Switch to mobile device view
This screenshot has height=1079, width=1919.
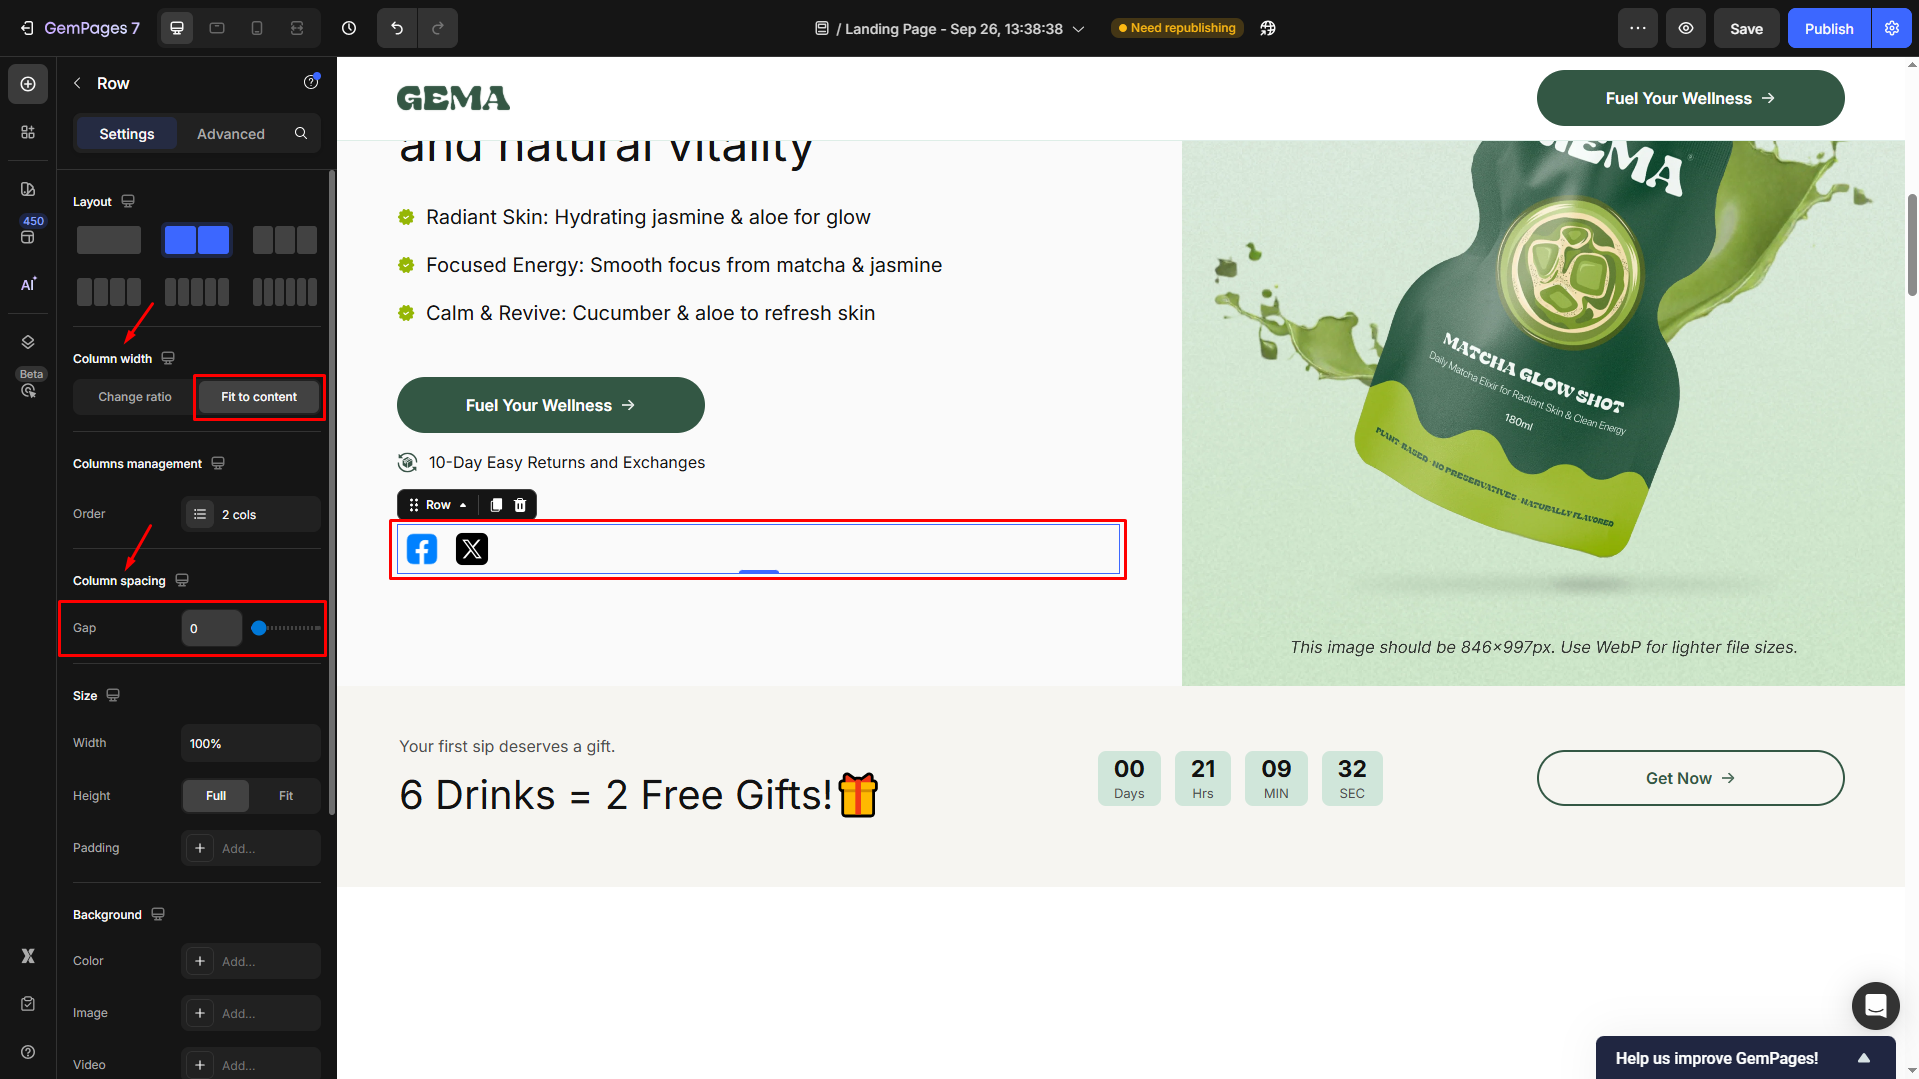pyautogui.click(x=257, y=28)
